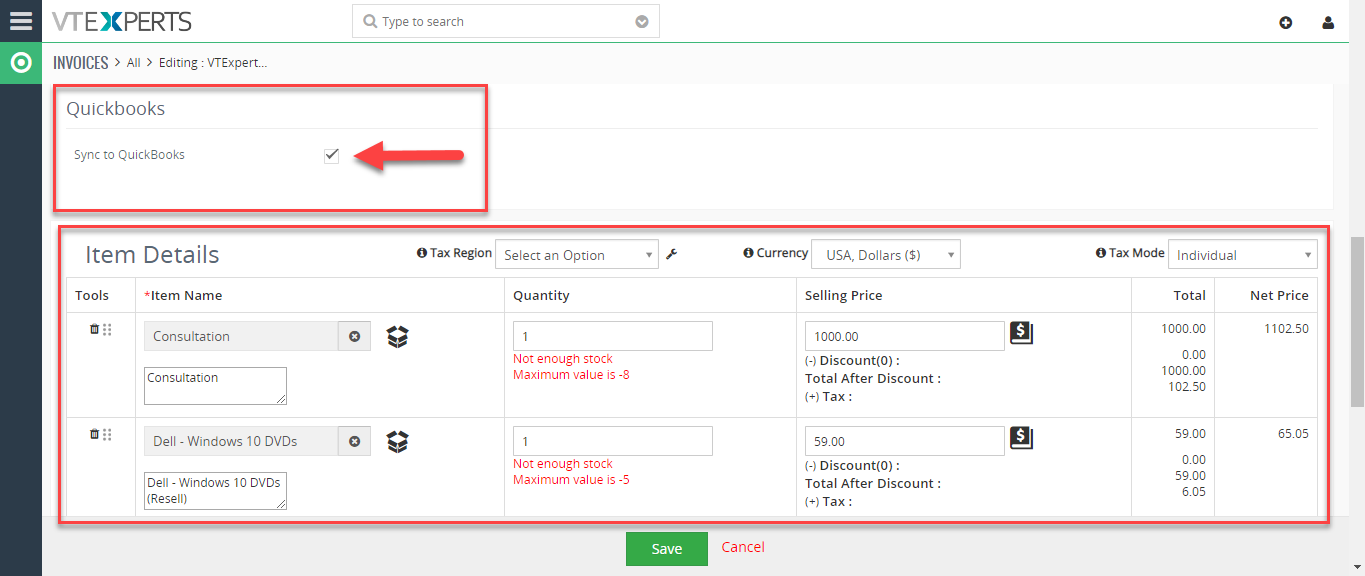Click the Quickbooks section heading

pyautogui.click(x=116, y=108)
